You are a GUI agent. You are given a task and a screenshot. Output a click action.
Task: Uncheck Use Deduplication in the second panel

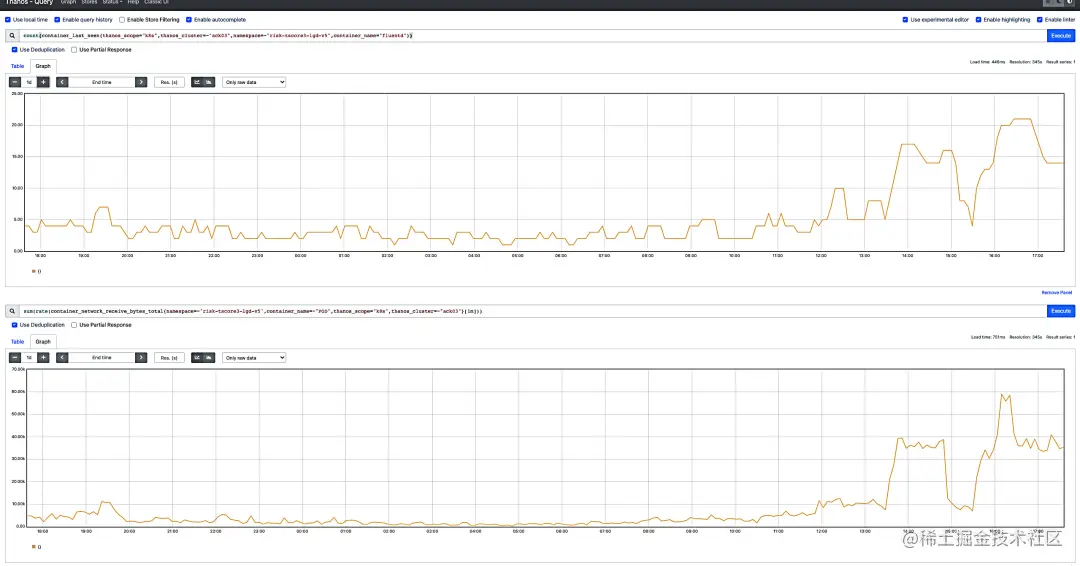click(x=14, y=325)
